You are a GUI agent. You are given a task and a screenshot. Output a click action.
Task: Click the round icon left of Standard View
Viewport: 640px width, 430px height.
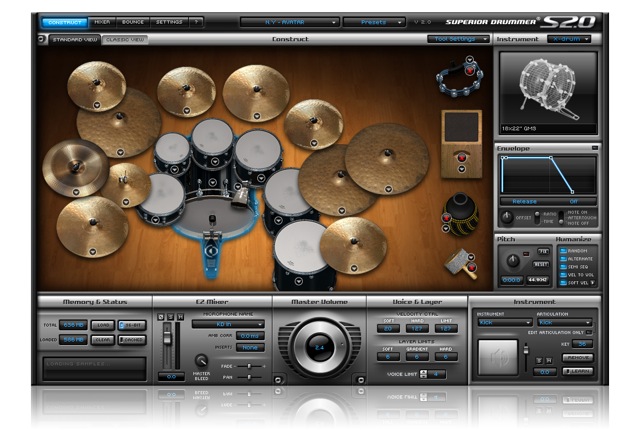pyautogui.click(x=42, y=39)
